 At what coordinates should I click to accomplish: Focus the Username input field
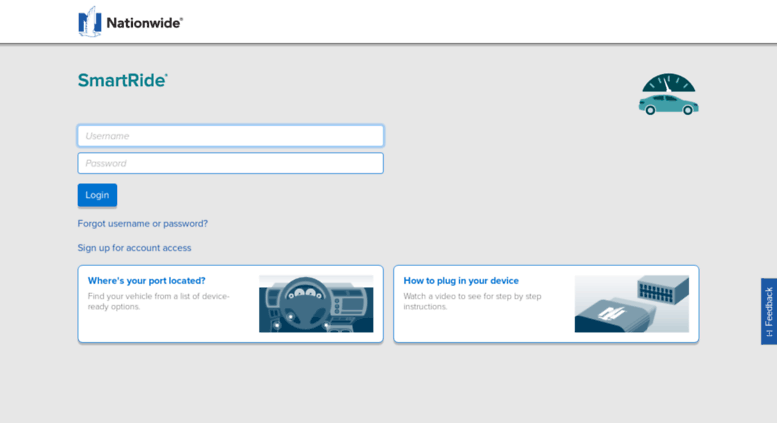pos(230,136)
